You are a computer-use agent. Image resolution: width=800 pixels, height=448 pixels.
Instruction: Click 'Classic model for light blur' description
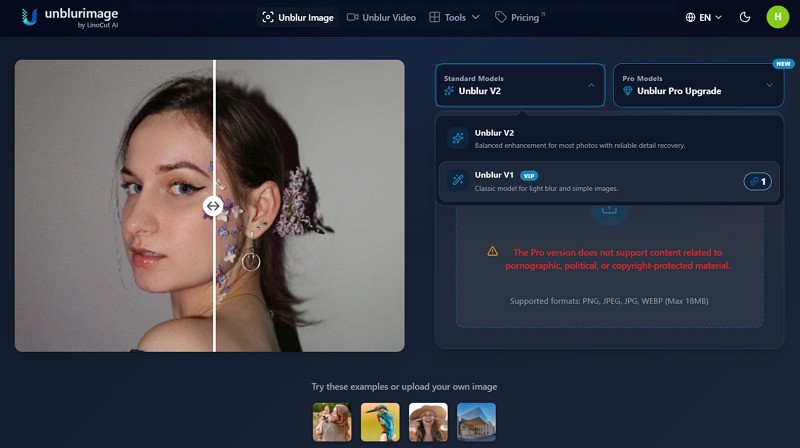click(x=546, y=188)
